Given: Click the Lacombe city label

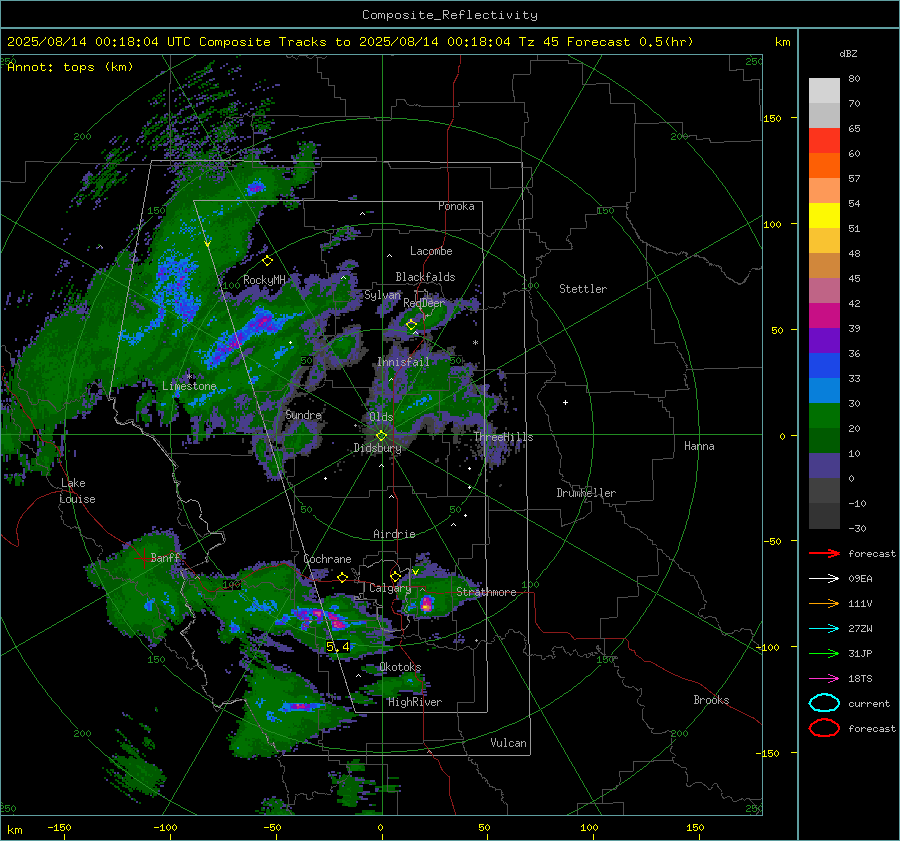Looking at the screenshot, I should (x=431, y=251).
